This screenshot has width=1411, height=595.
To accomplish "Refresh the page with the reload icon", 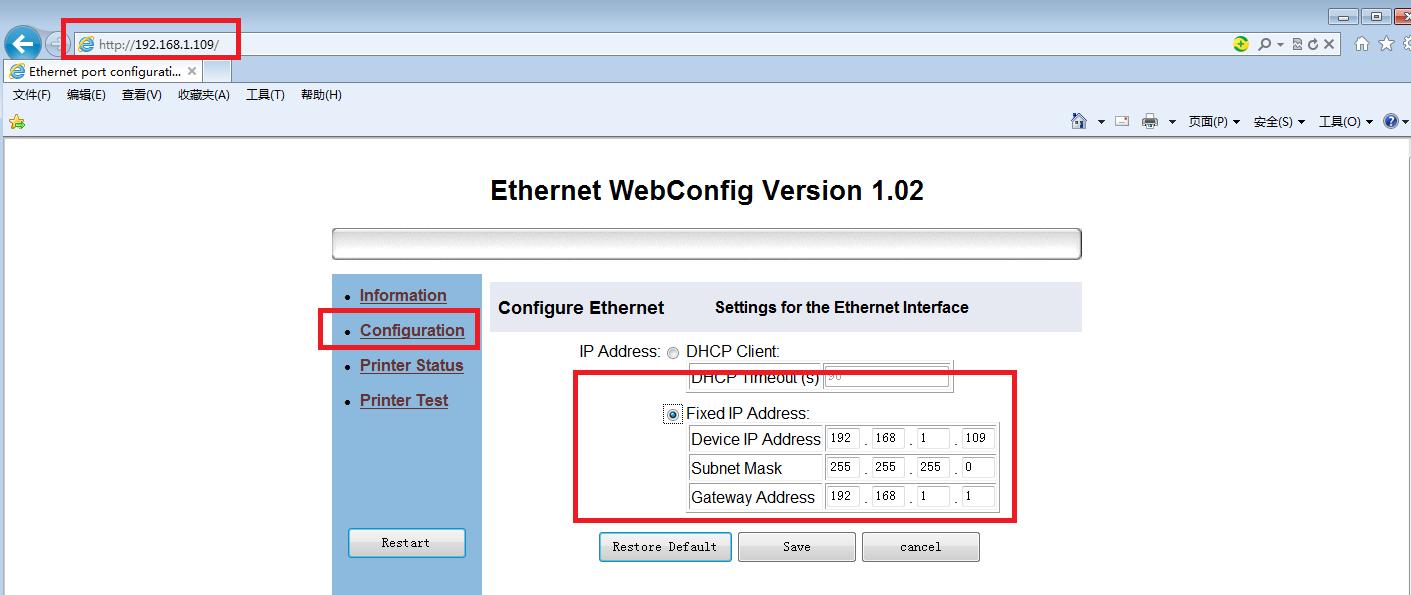I will (x=1313, y=44).
